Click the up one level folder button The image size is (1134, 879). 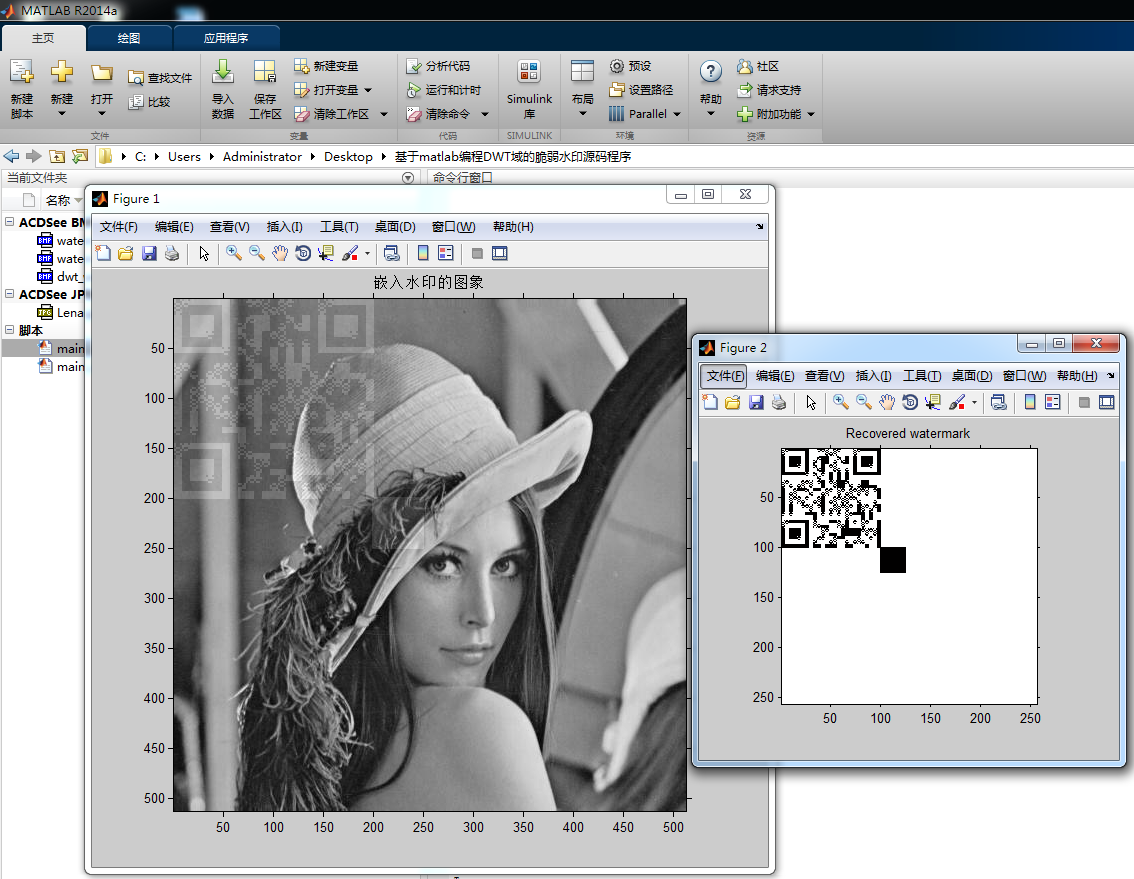56,156
